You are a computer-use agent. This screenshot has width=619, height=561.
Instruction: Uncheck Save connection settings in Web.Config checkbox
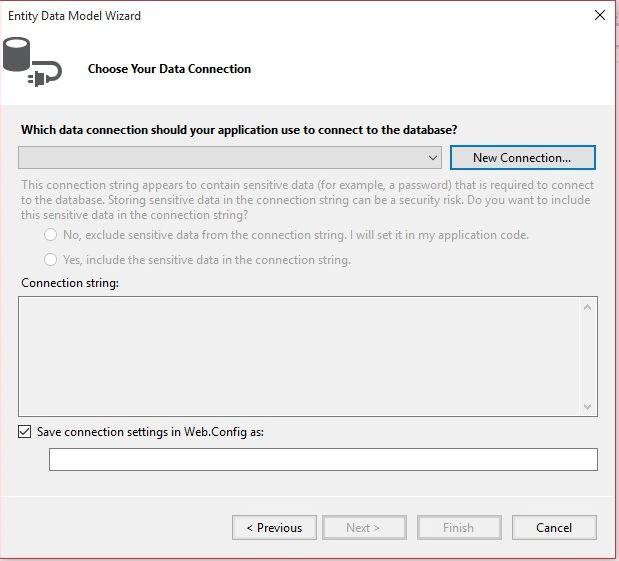(24, 432)
